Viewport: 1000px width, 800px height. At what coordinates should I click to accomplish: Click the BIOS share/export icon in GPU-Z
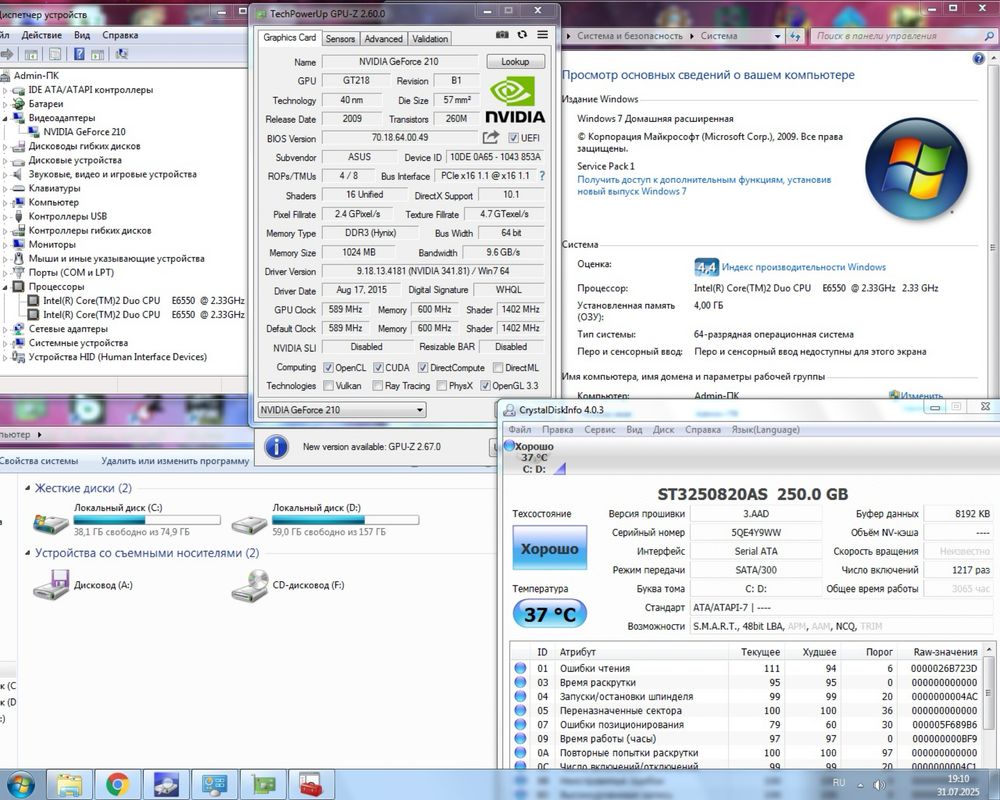pos(490,137)
